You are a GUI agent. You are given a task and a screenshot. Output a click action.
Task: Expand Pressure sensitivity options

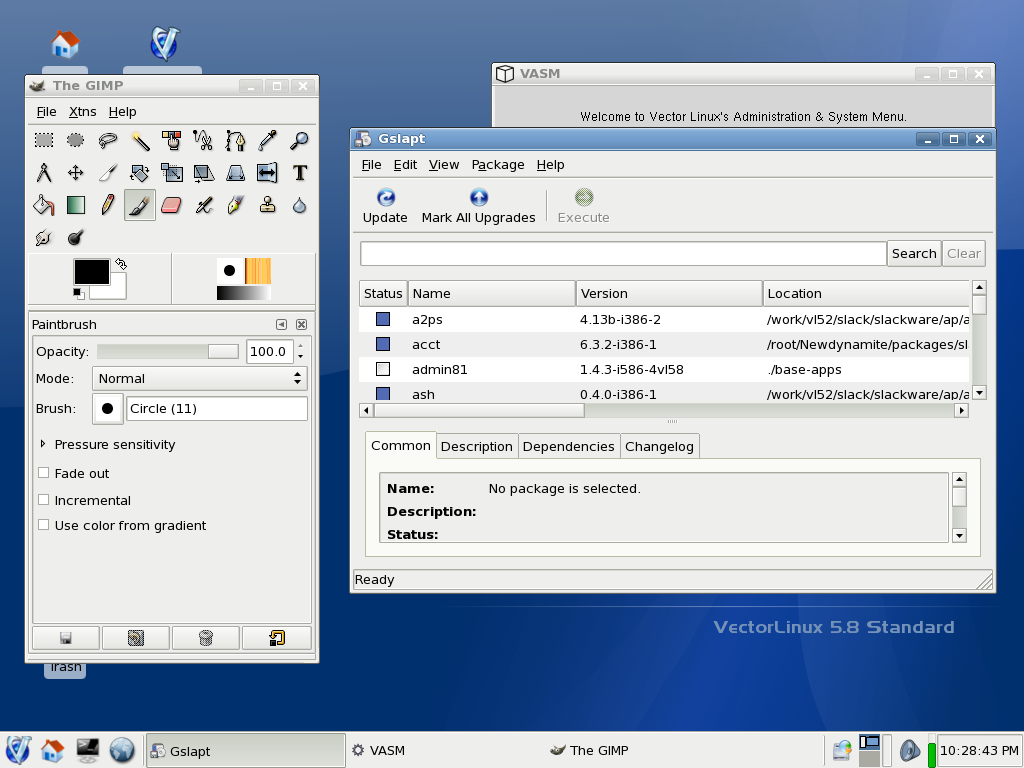coord(43,444)
